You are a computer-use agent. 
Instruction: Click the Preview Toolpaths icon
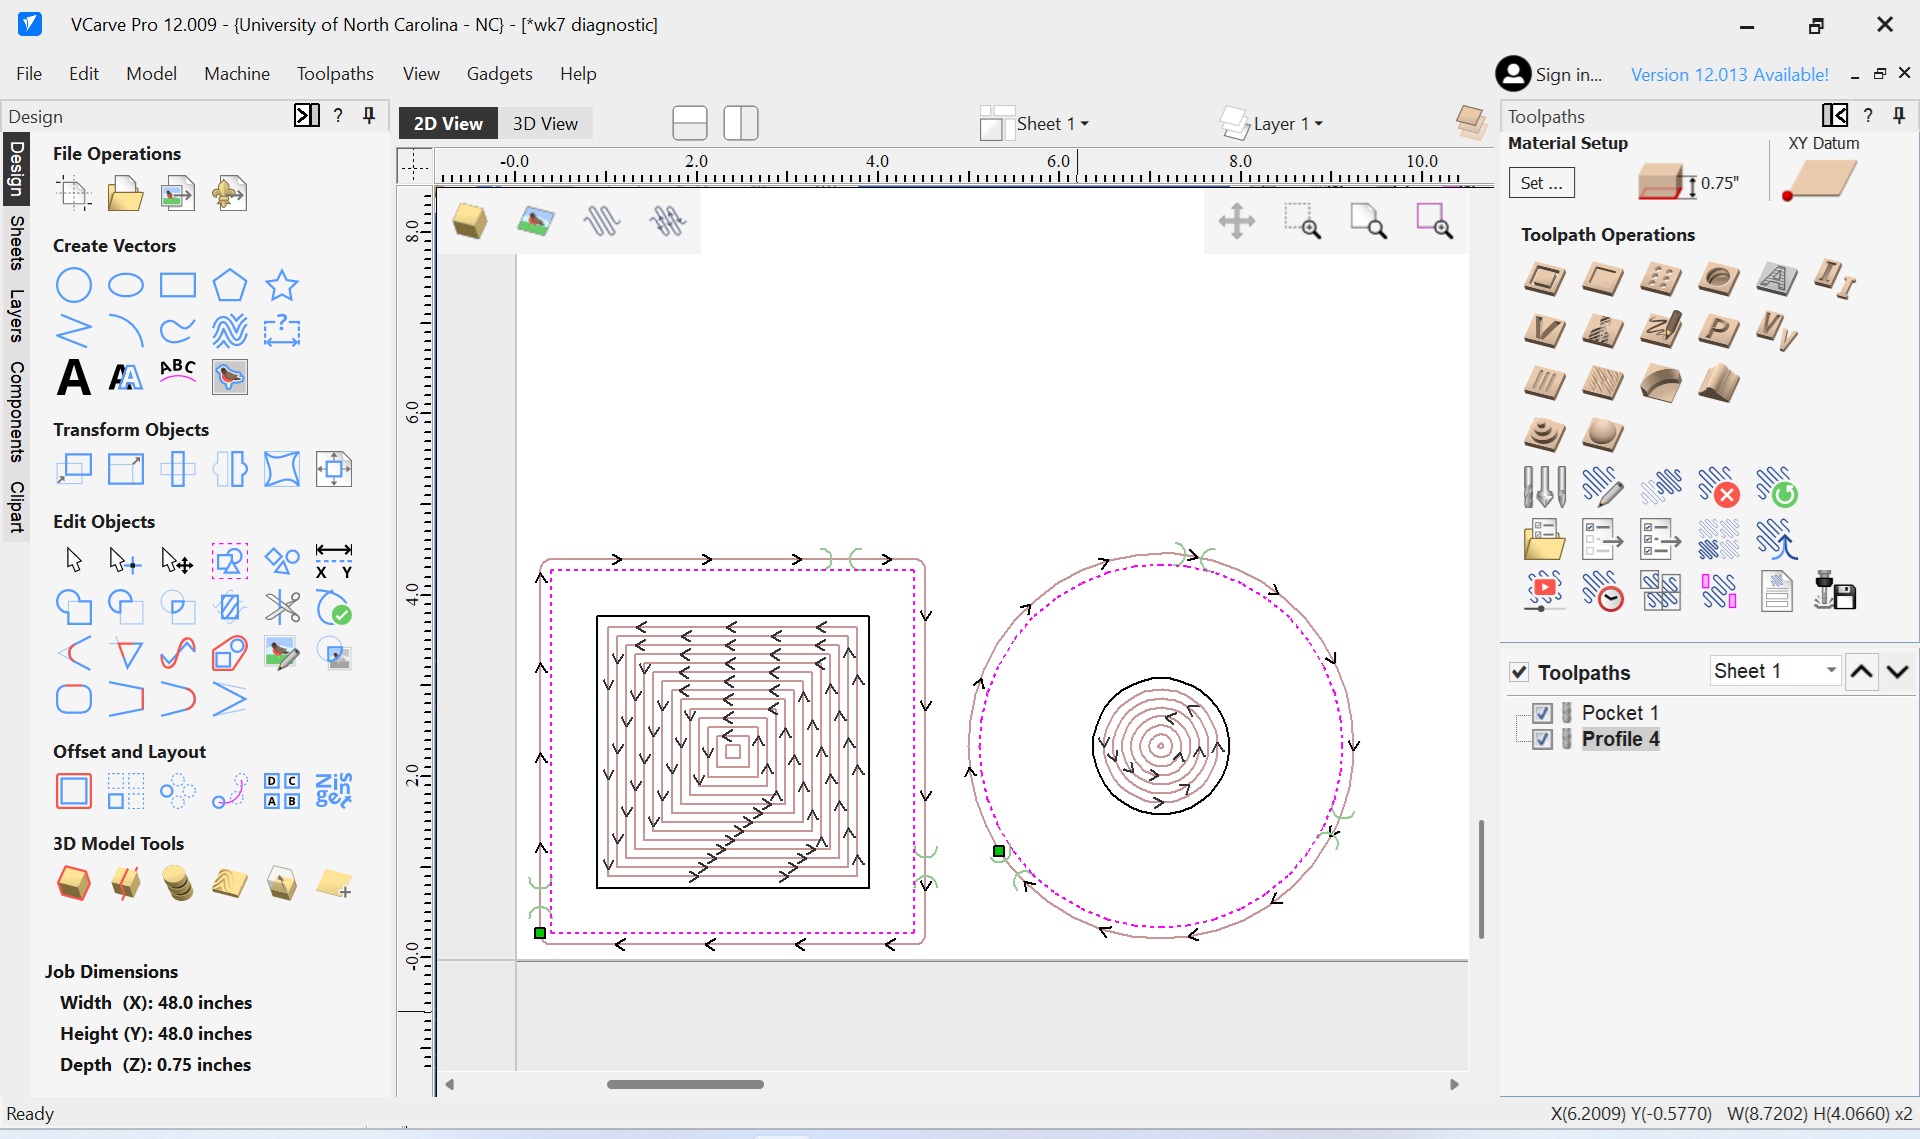pyautogui.click(x=1543, y=592)
